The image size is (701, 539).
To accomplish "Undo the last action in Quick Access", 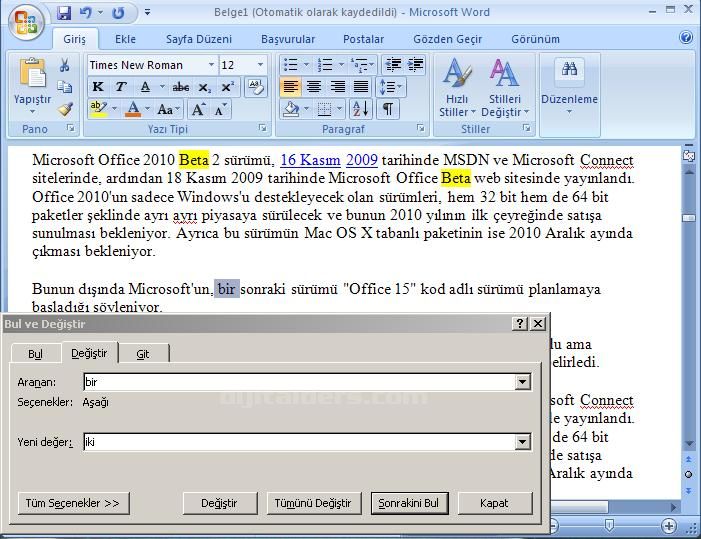I will [86, 13].
